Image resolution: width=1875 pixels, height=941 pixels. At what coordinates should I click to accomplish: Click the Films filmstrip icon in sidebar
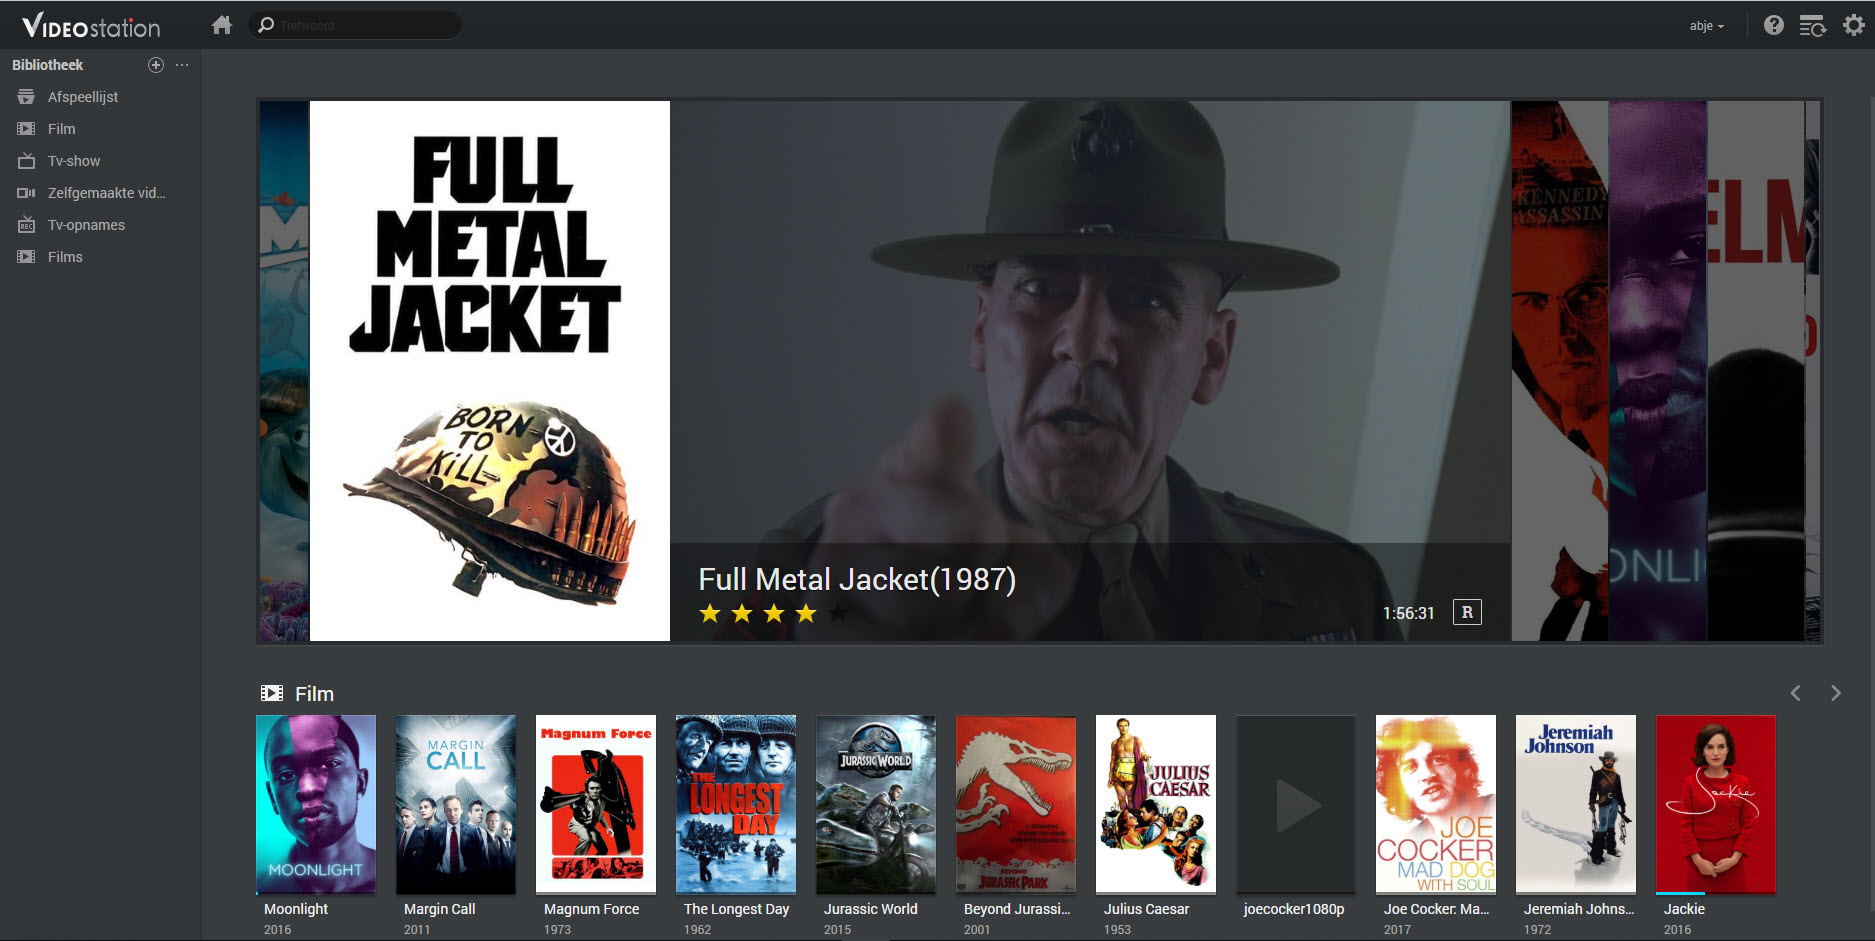click(26, 257)
